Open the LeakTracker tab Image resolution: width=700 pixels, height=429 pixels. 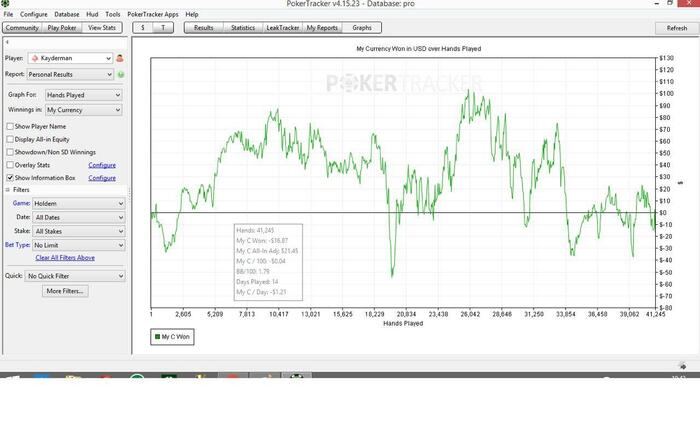(283, 28)
